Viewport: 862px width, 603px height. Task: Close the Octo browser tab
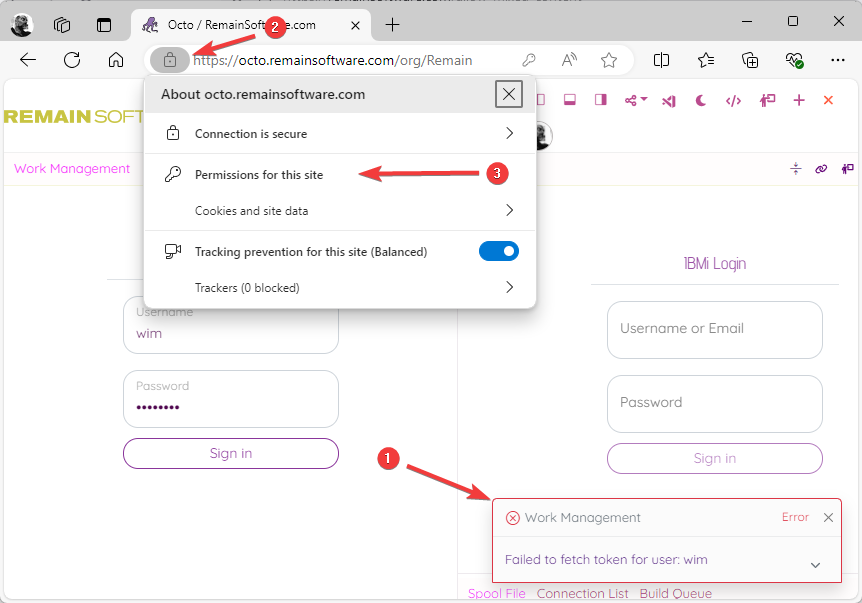355,25
